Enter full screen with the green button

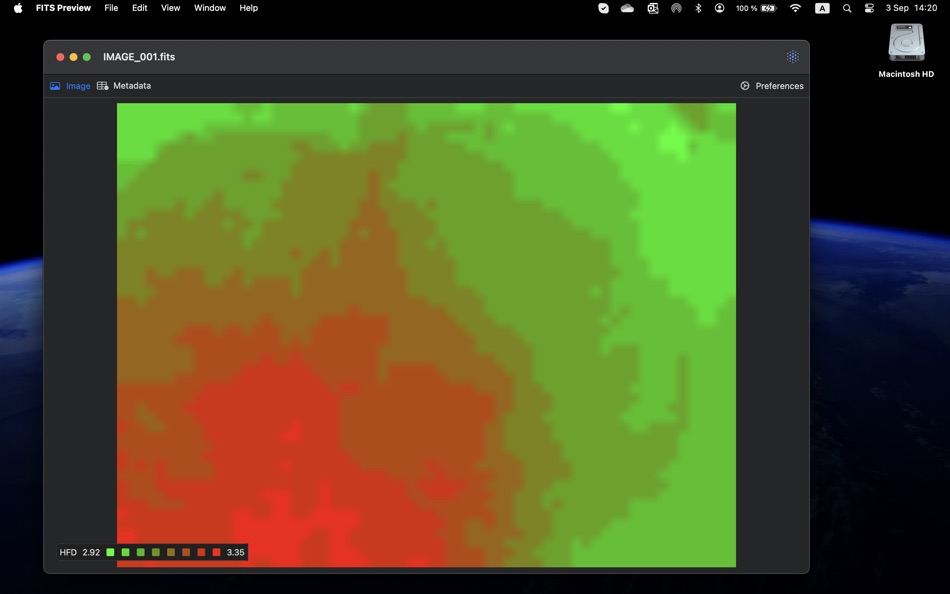[x=87, y=57]
